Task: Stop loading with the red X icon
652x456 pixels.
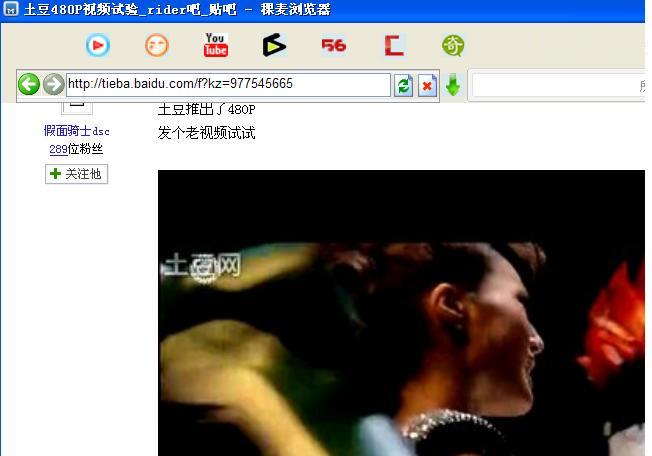Action: point(427,85)
